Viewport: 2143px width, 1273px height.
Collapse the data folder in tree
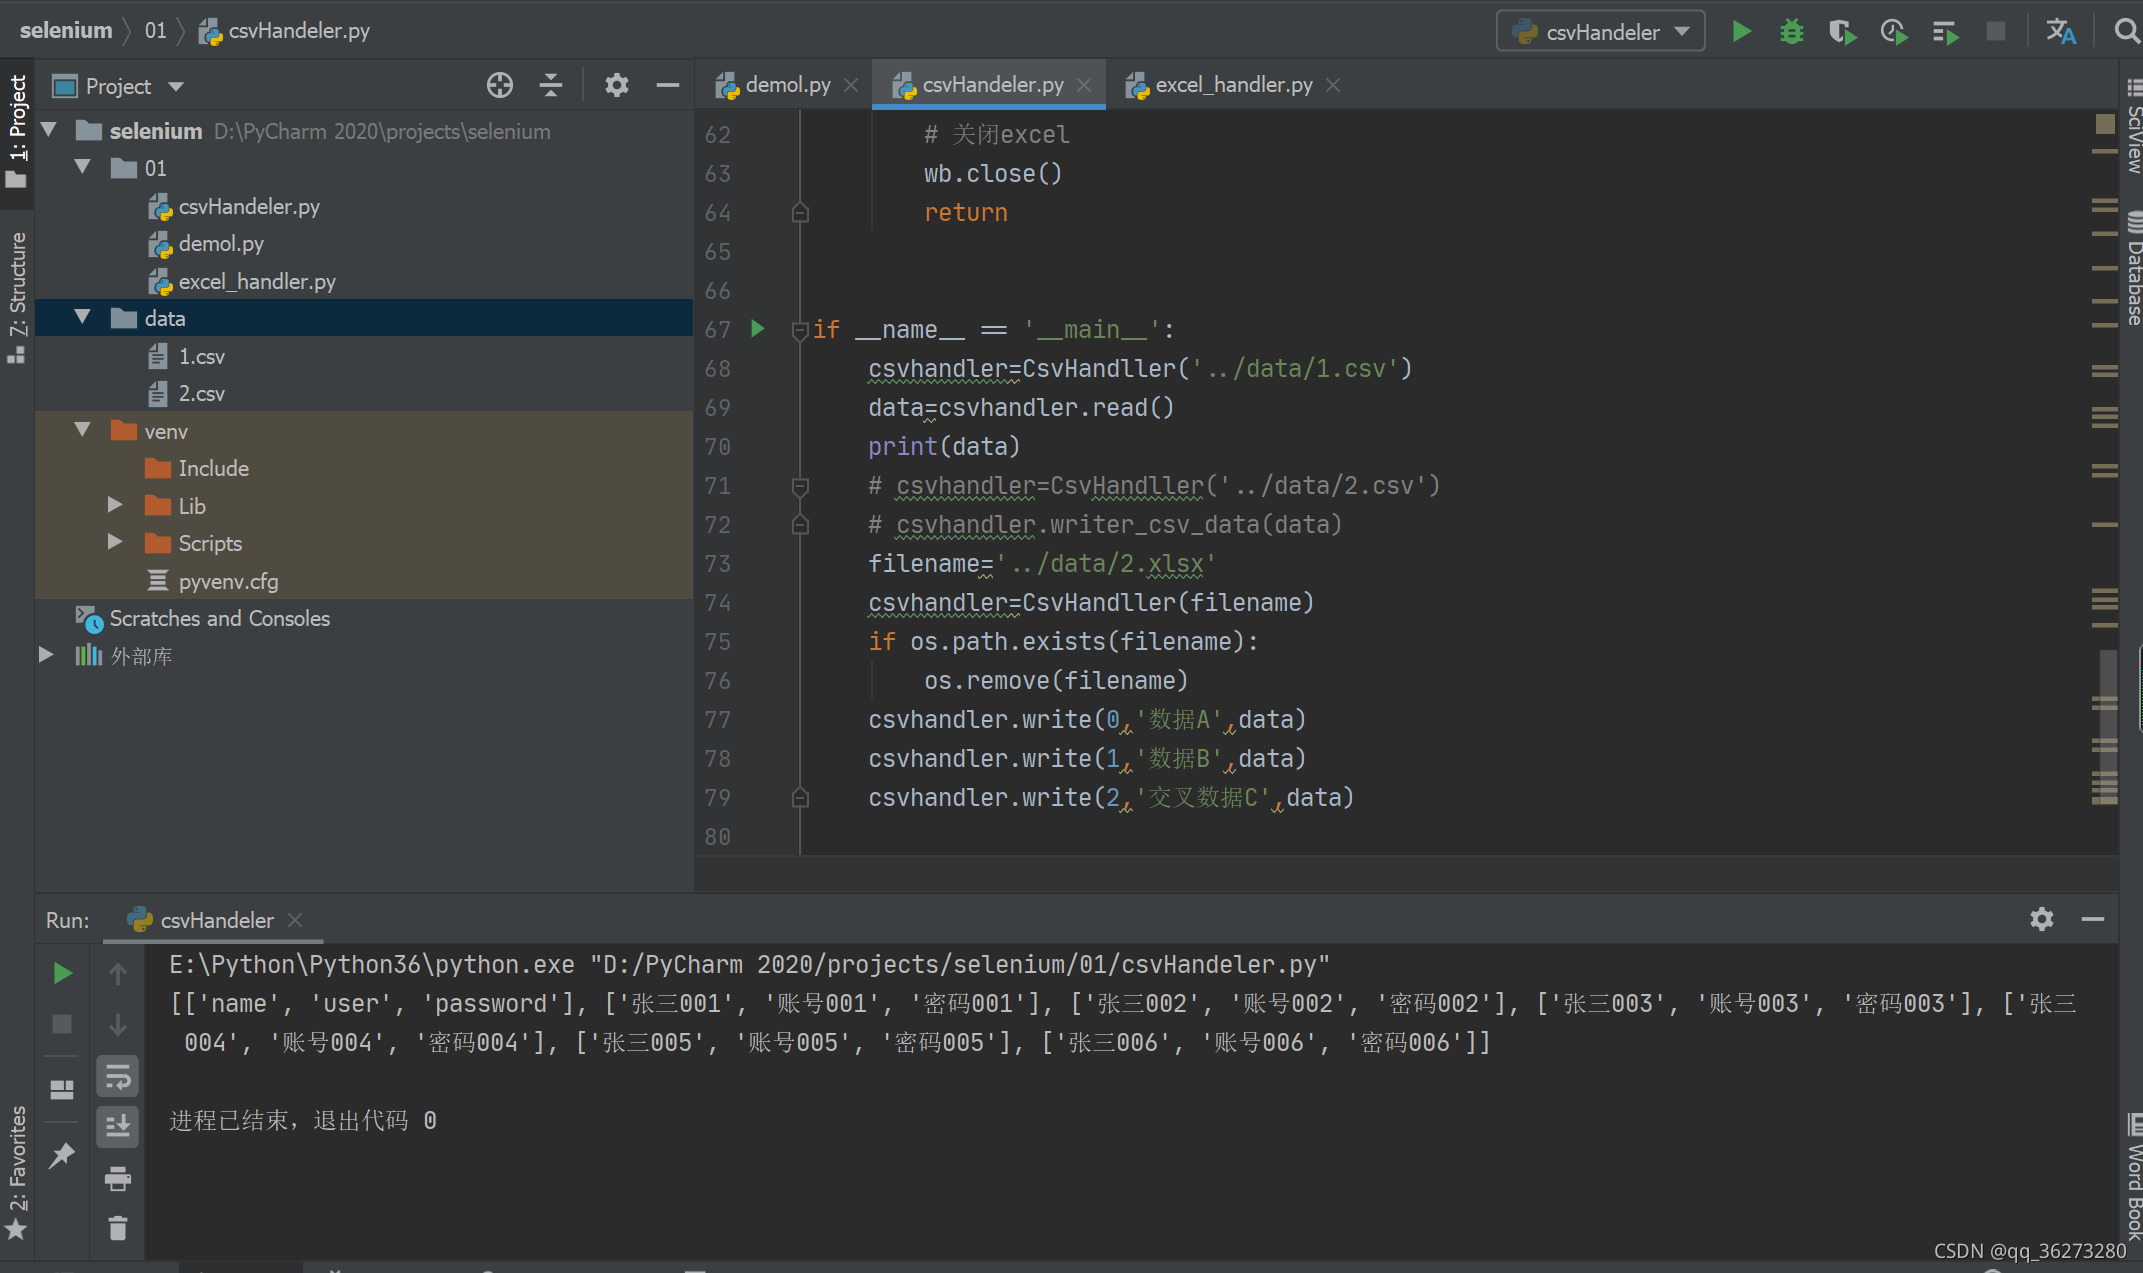83,318
